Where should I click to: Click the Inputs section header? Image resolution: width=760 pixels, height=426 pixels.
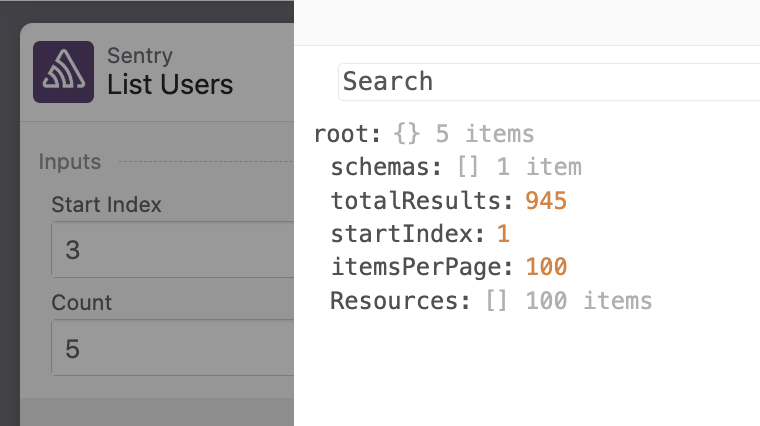tap(70, 161)
